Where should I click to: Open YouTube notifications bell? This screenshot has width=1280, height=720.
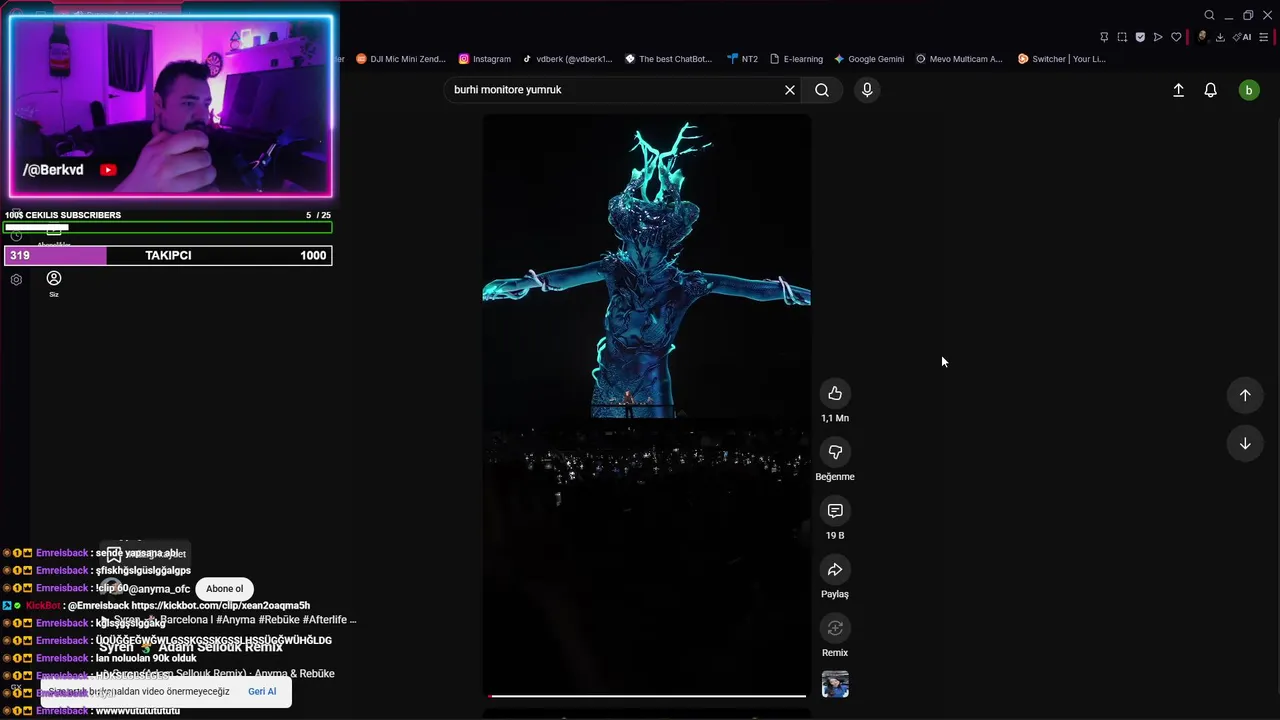click(x=1210, y=90)
